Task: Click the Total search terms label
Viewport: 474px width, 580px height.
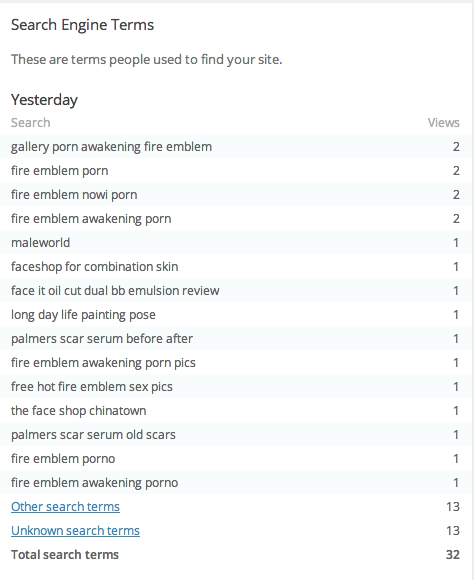Action: 65,554
